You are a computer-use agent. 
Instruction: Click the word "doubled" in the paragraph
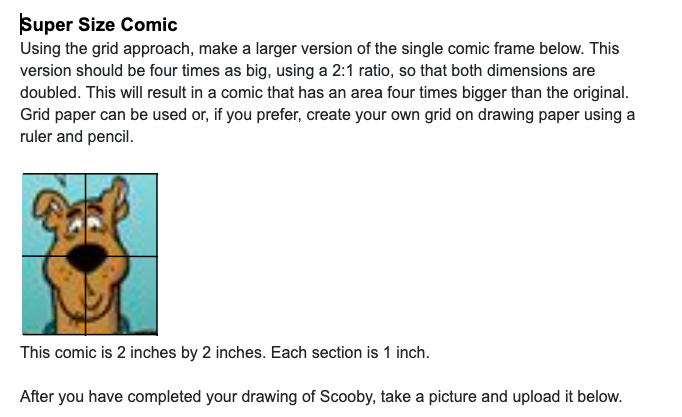49,93
